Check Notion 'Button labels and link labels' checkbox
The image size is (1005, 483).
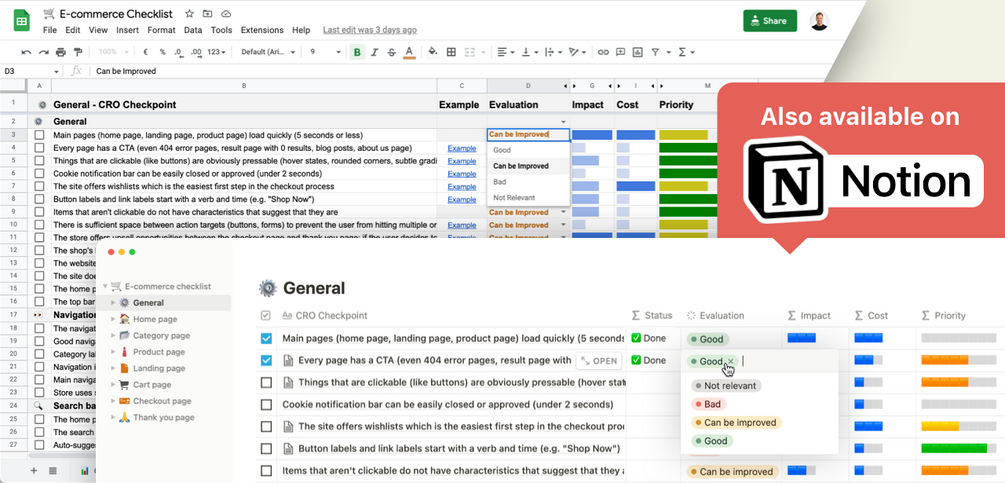pos(266,448)
